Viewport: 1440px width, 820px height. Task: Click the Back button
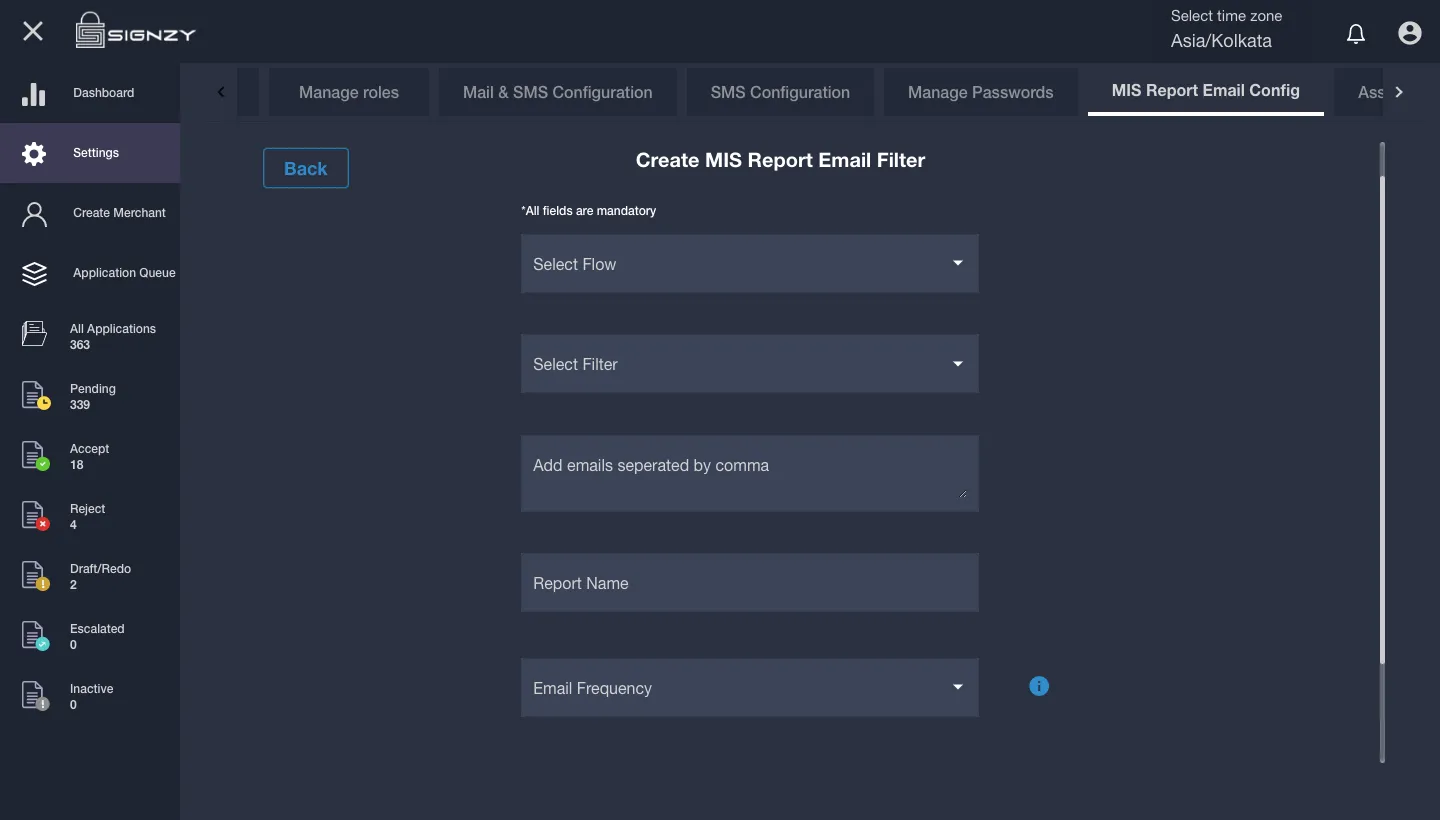[306, 168]
